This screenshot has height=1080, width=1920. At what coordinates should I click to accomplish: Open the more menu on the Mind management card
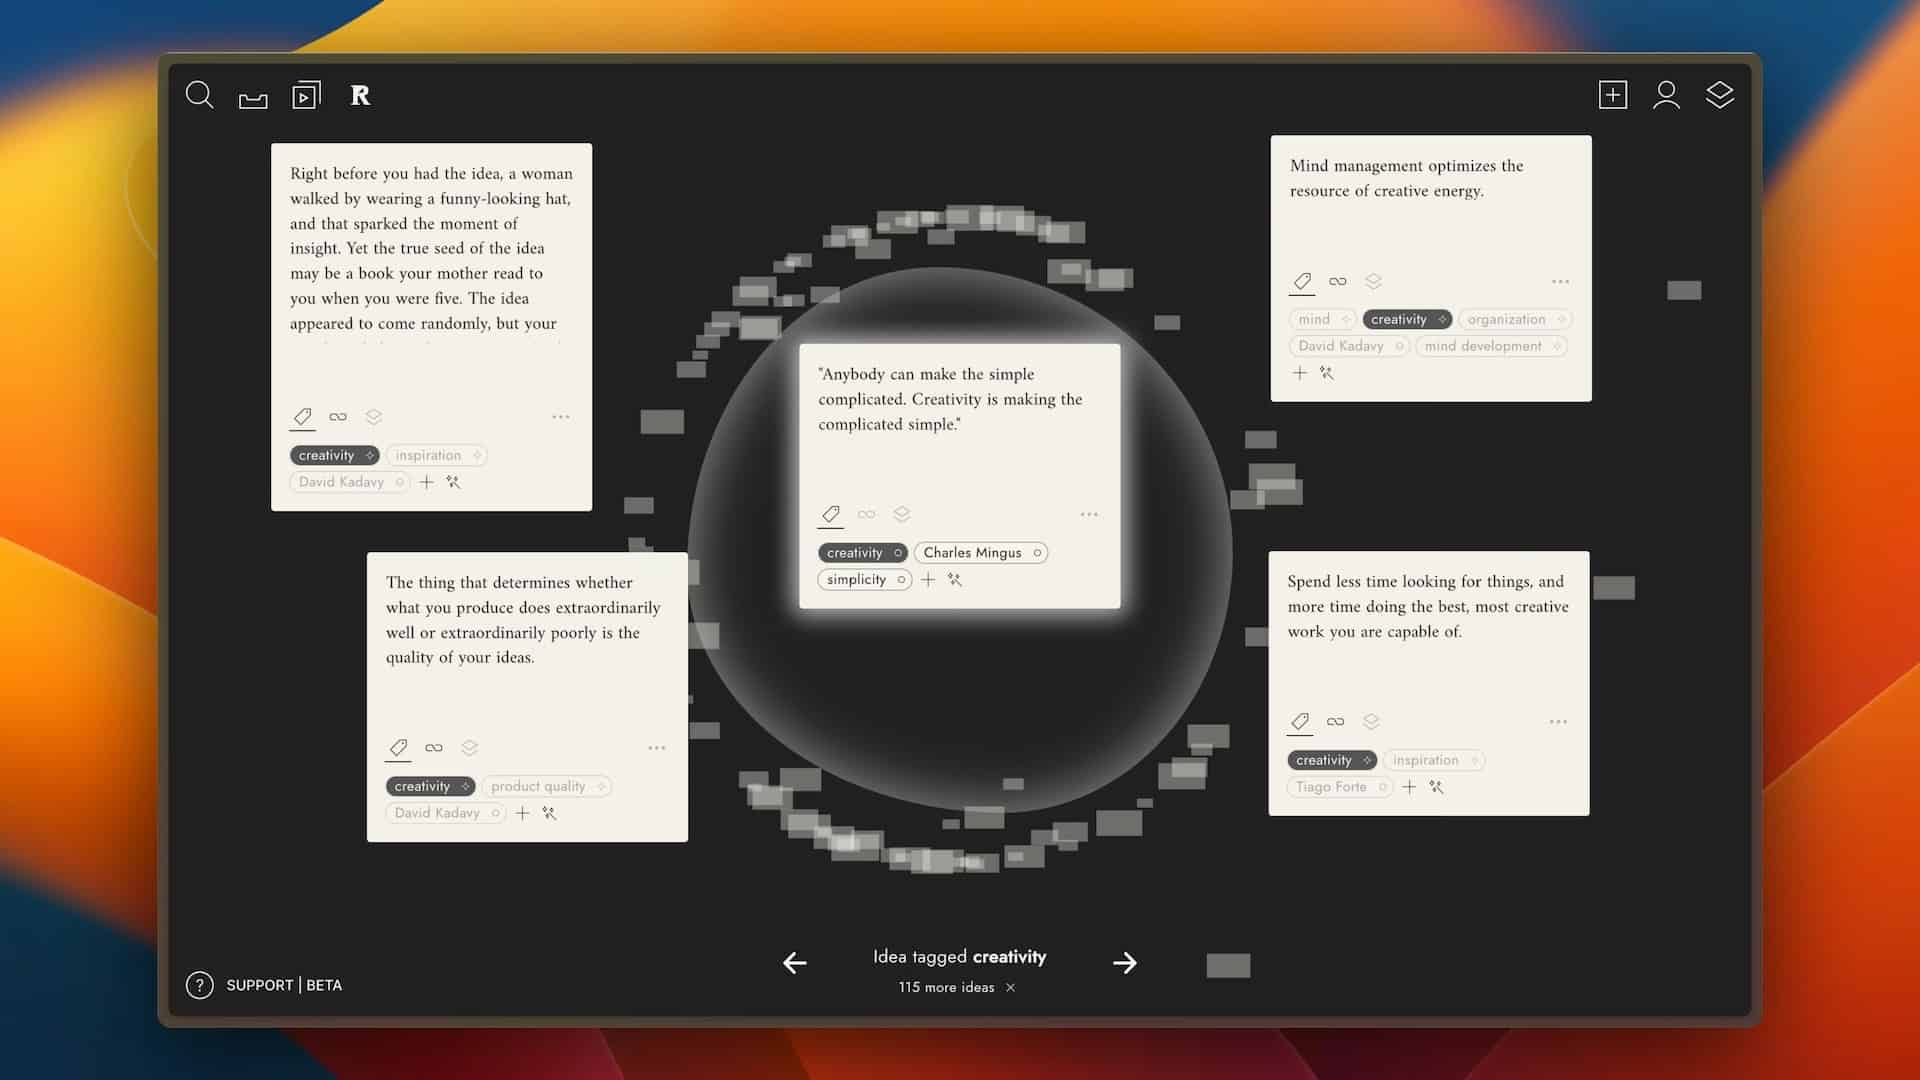pyautogui.click(x=1561, y=281)
